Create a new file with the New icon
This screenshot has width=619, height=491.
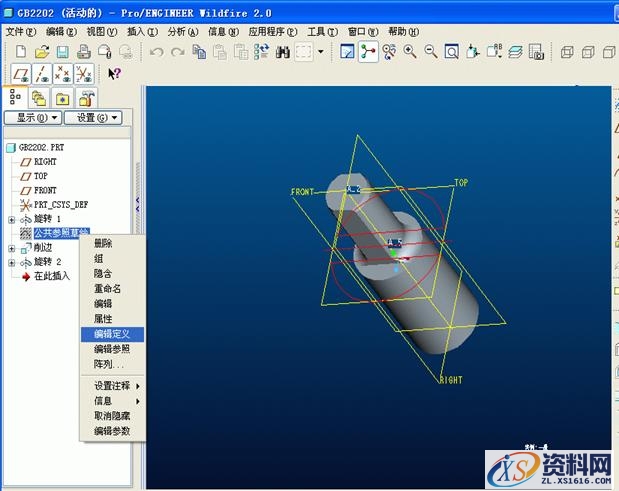point(21,52)
